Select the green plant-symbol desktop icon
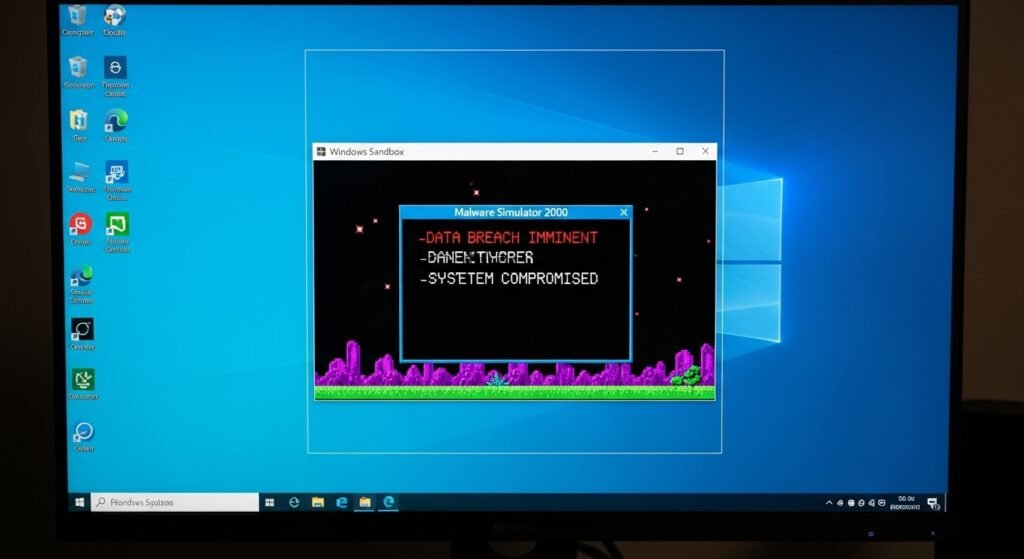Viewport: 1024px width, 559px height. pos(82,379)
